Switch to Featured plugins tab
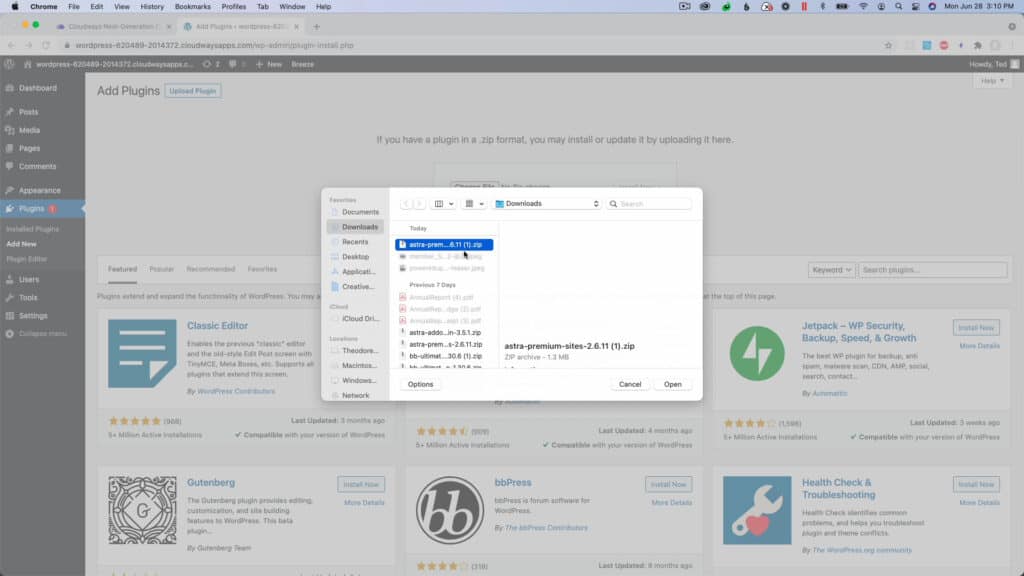This screenshot has width=1024, height=576. coord(122,269)
